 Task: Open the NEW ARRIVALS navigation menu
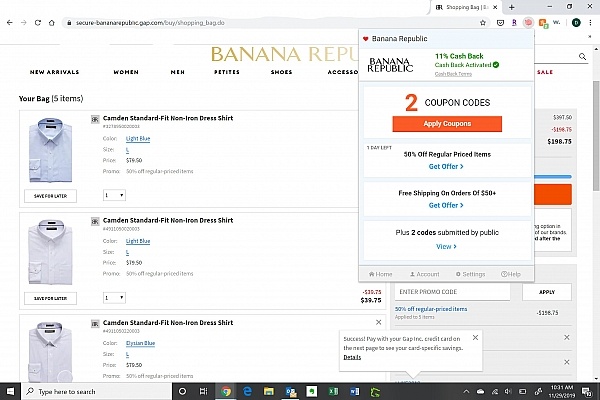[x=54, y=72]
